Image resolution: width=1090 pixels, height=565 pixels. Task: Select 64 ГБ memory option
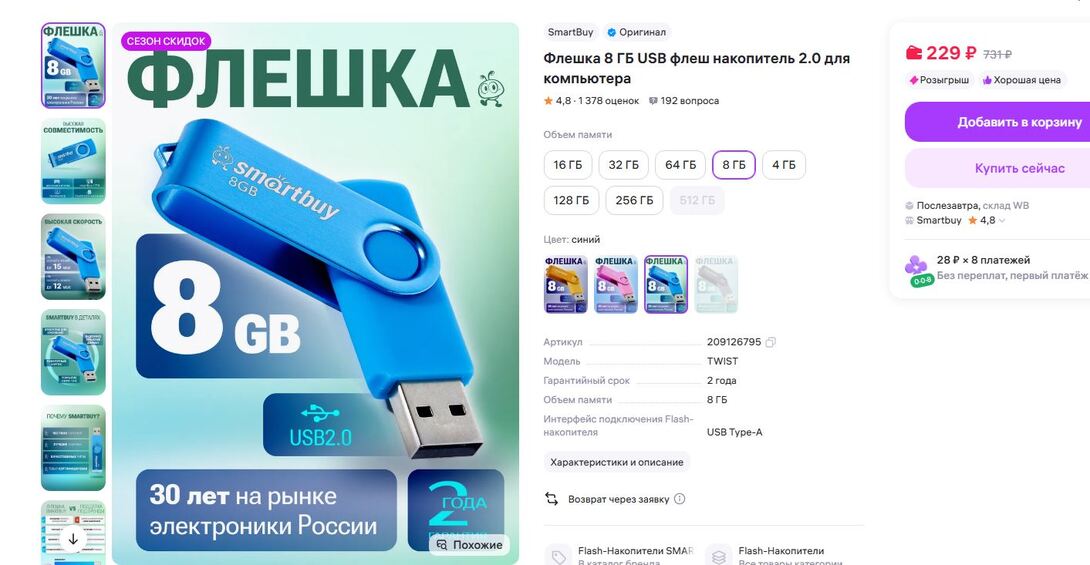click(x=681, y=165)
